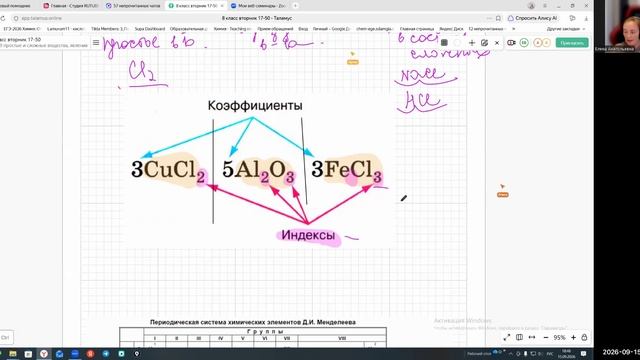Select the white circle color swatch
The image size is (640, 360).
[457, 42]
